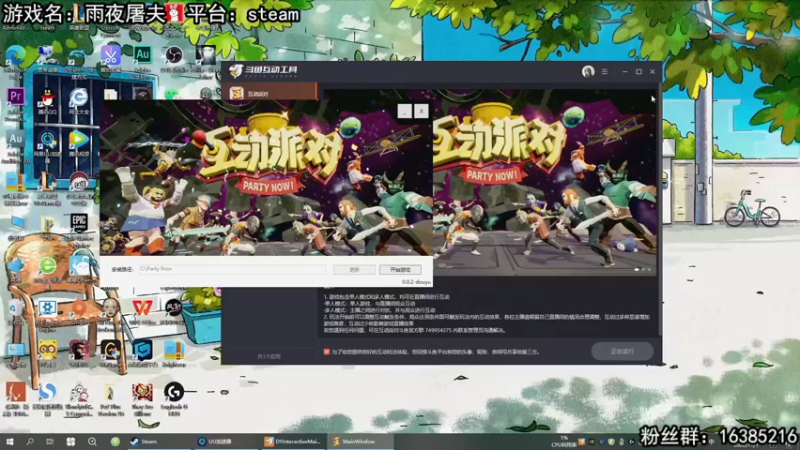Open the Sogou blue S desktop icon

coord(47,392)
